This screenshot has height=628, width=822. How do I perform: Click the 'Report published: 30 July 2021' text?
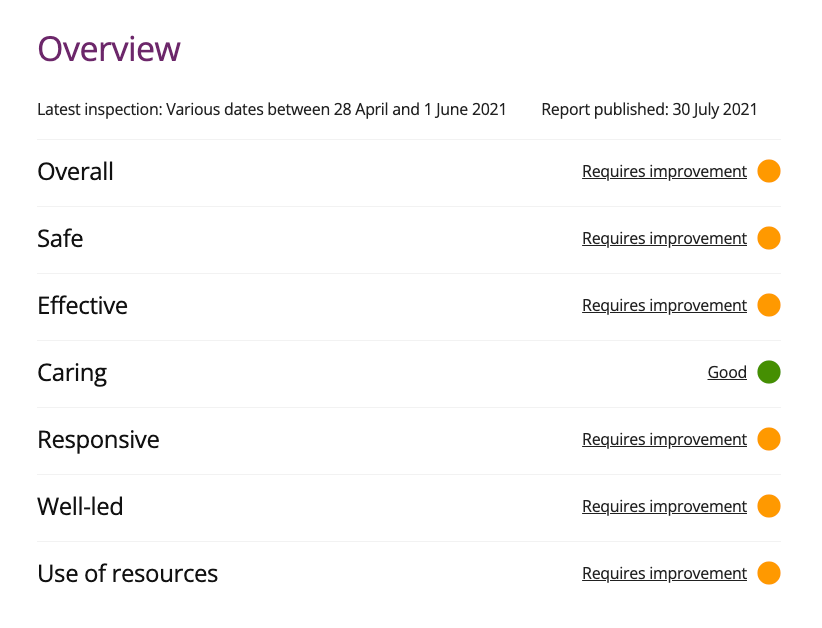point(649,109)
